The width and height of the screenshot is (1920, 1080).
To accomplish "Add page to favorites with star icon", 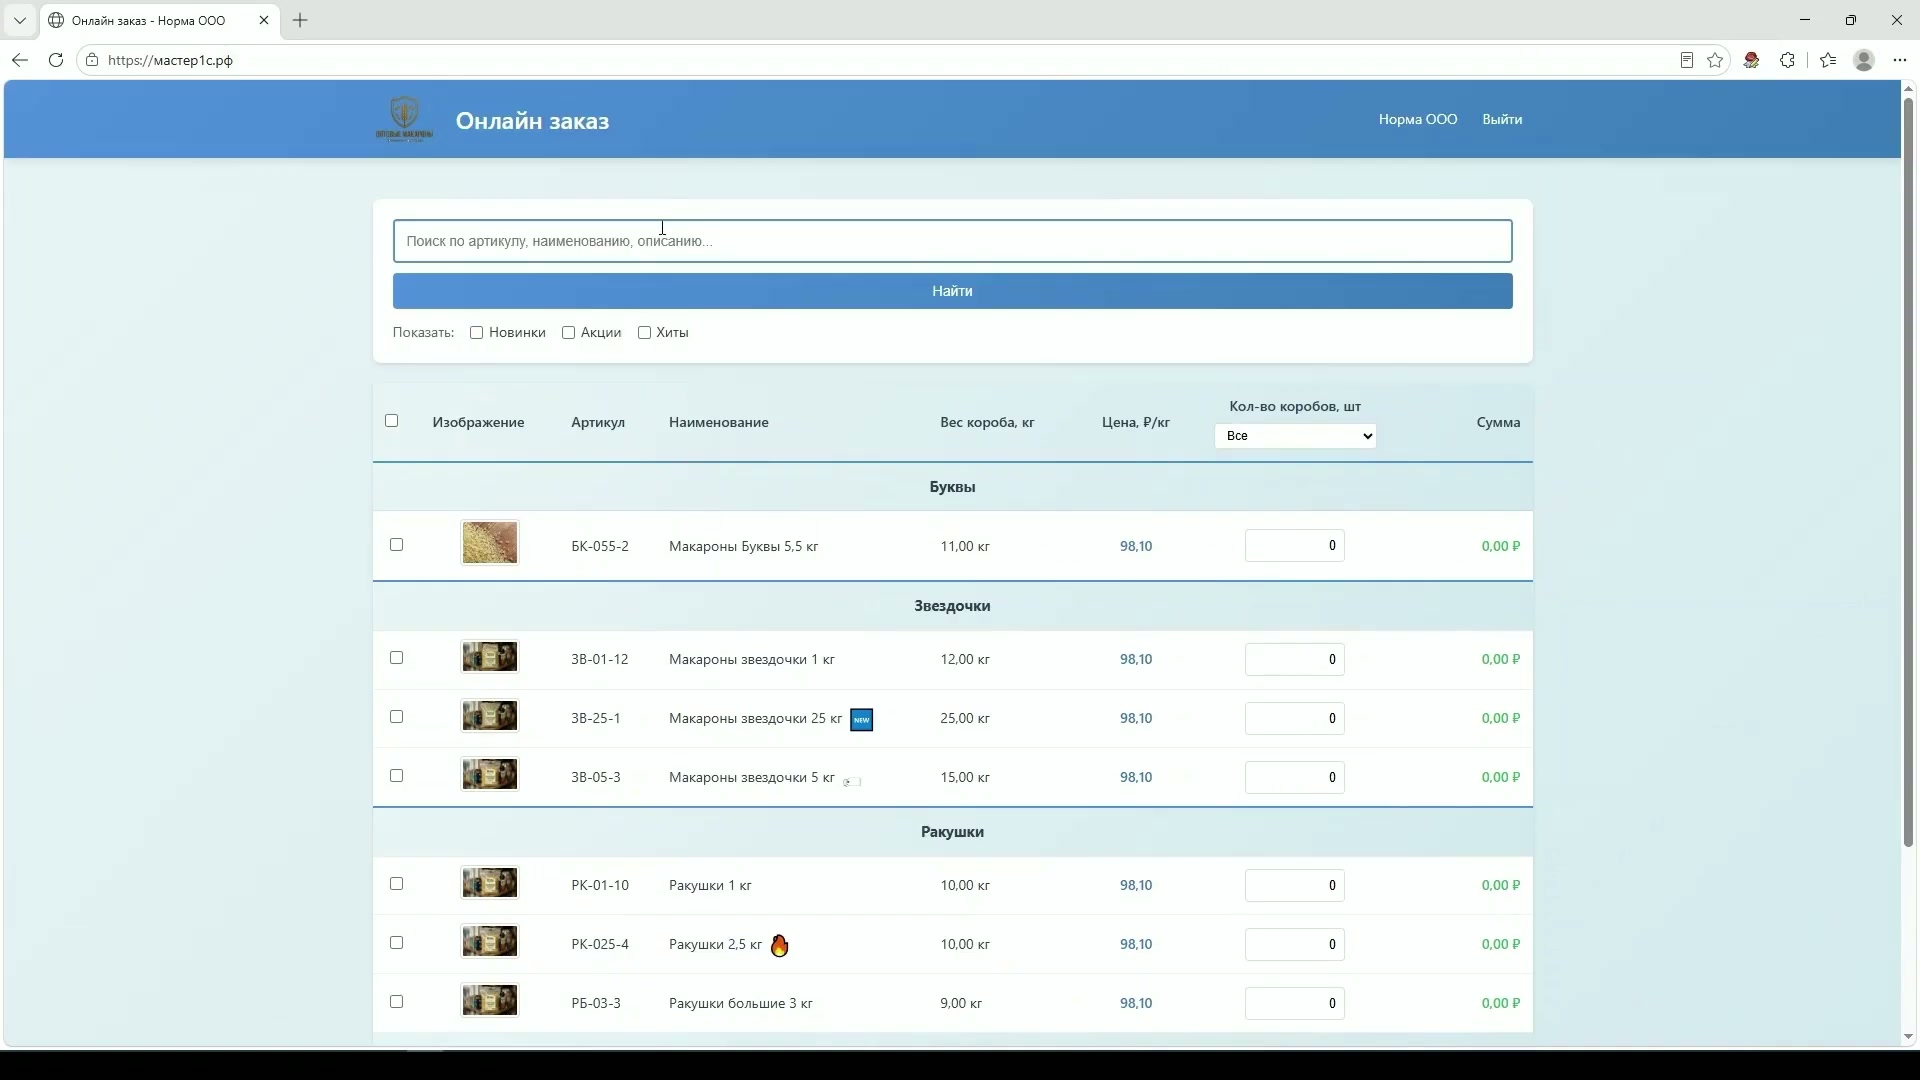I will [x=1716, y=60].
